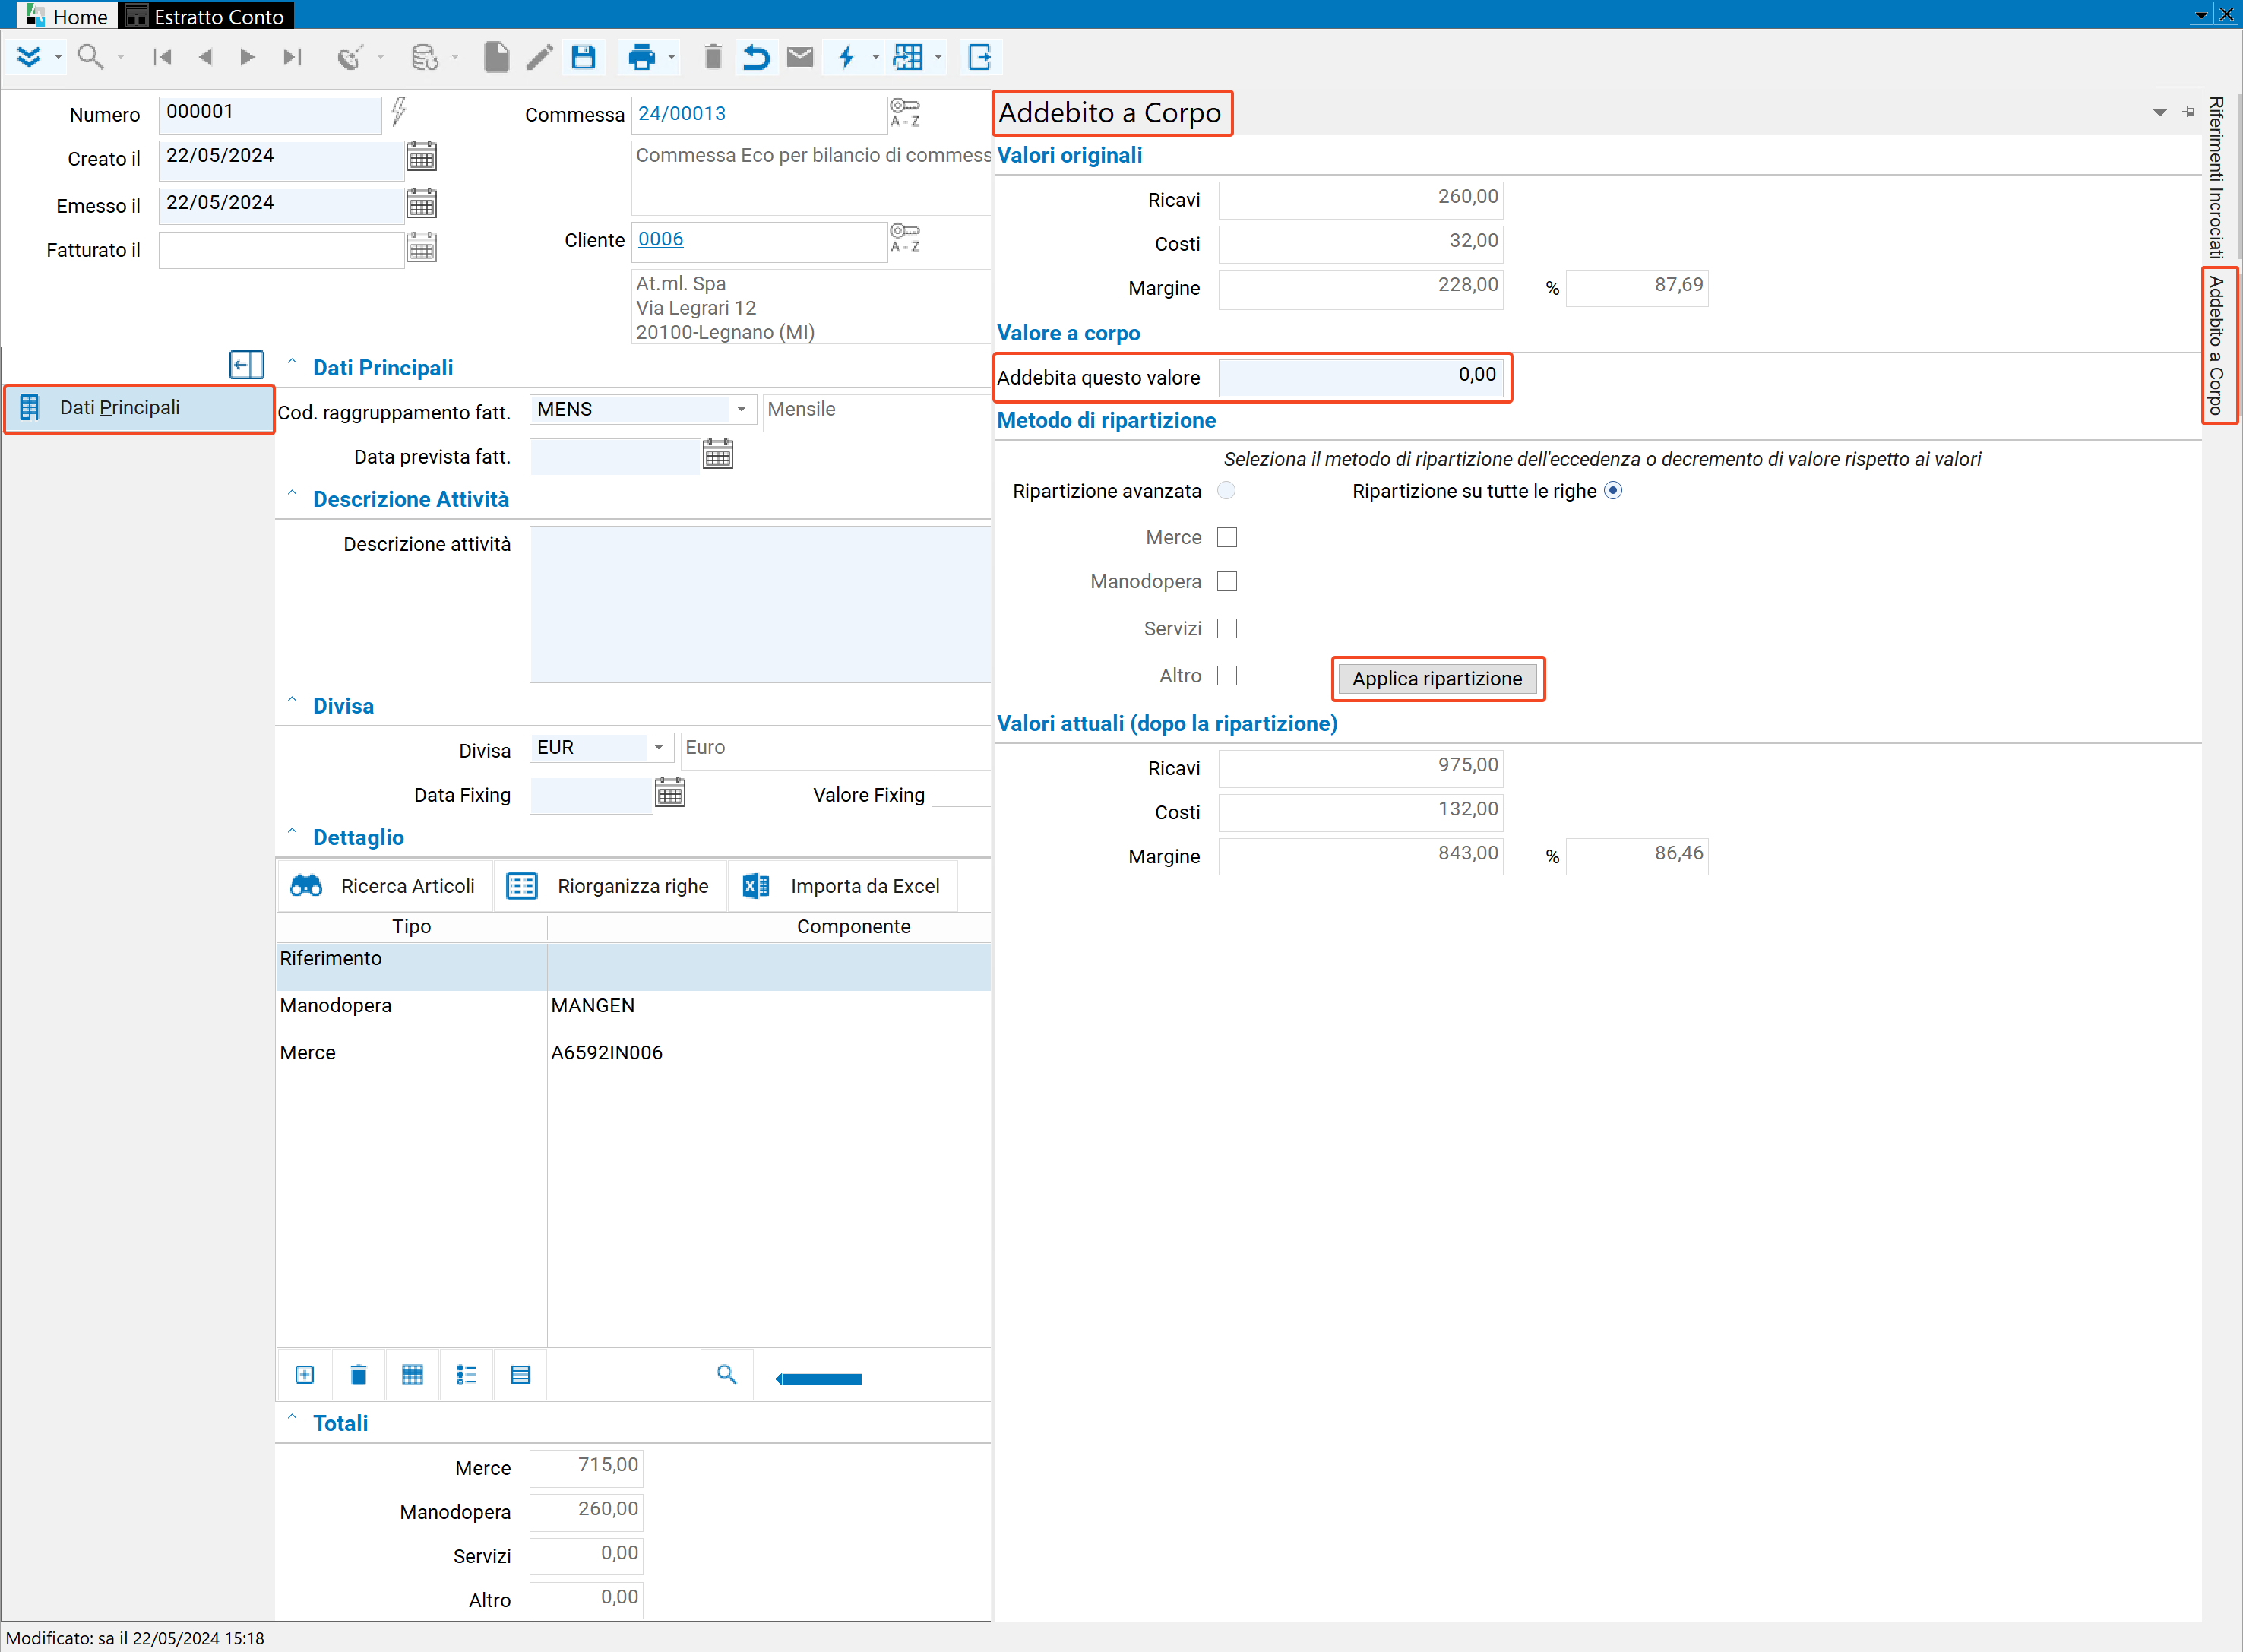Viewport: 2243px width, 1652px height.
Task: Switch to the Estratto Conto tab
Action: 206,16
